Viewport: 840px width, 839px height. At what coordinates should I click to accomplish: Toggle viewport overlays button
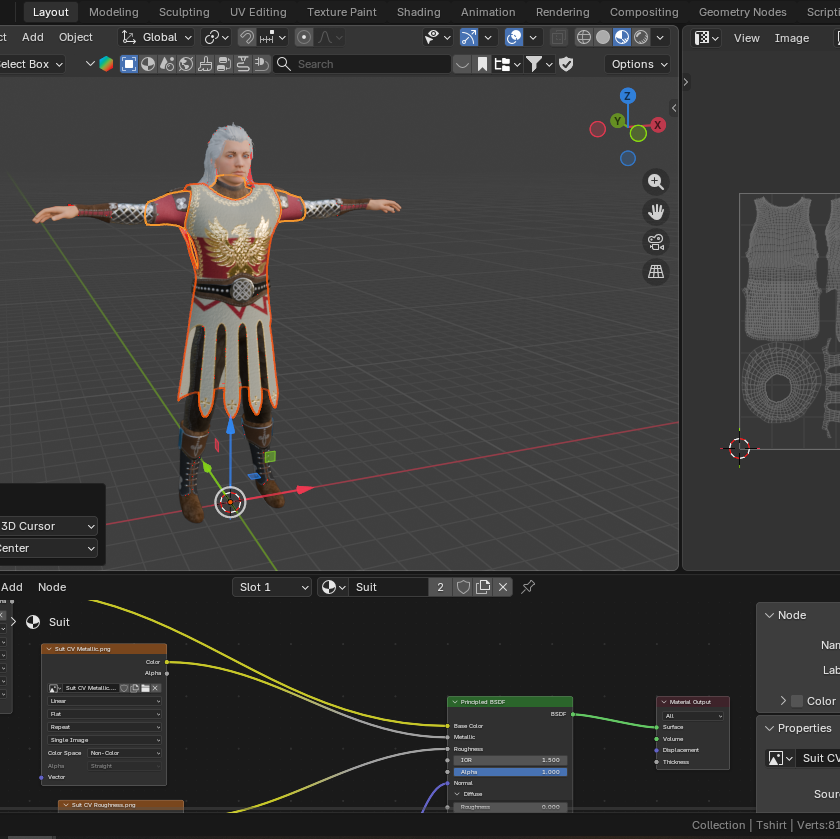point(514,38)
